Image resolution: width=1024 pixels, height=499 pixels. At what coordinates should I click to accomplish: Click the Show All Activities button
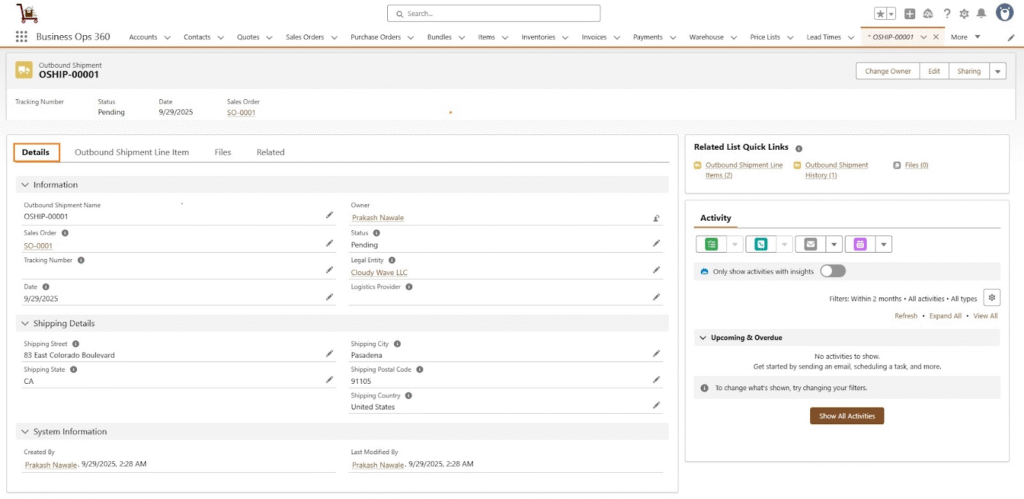pyautogui.click(x=846, y=416)
